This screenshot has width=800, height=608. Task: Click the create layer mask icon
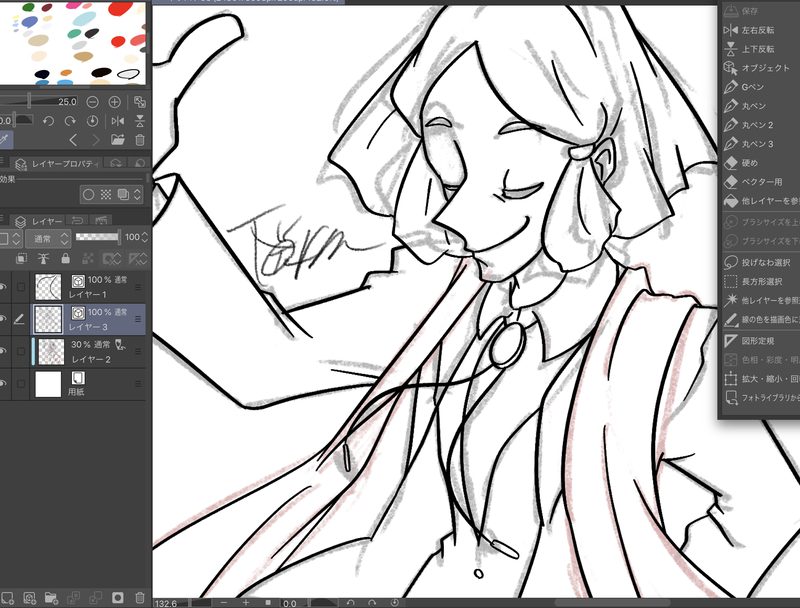pyautogui.click(x=117, y=597)
